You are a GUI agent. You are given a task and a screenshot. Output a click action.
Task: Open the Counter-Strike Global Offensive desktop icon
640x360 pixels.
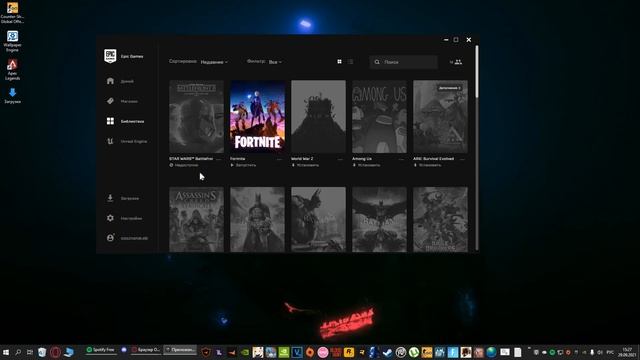click(12, 13)
